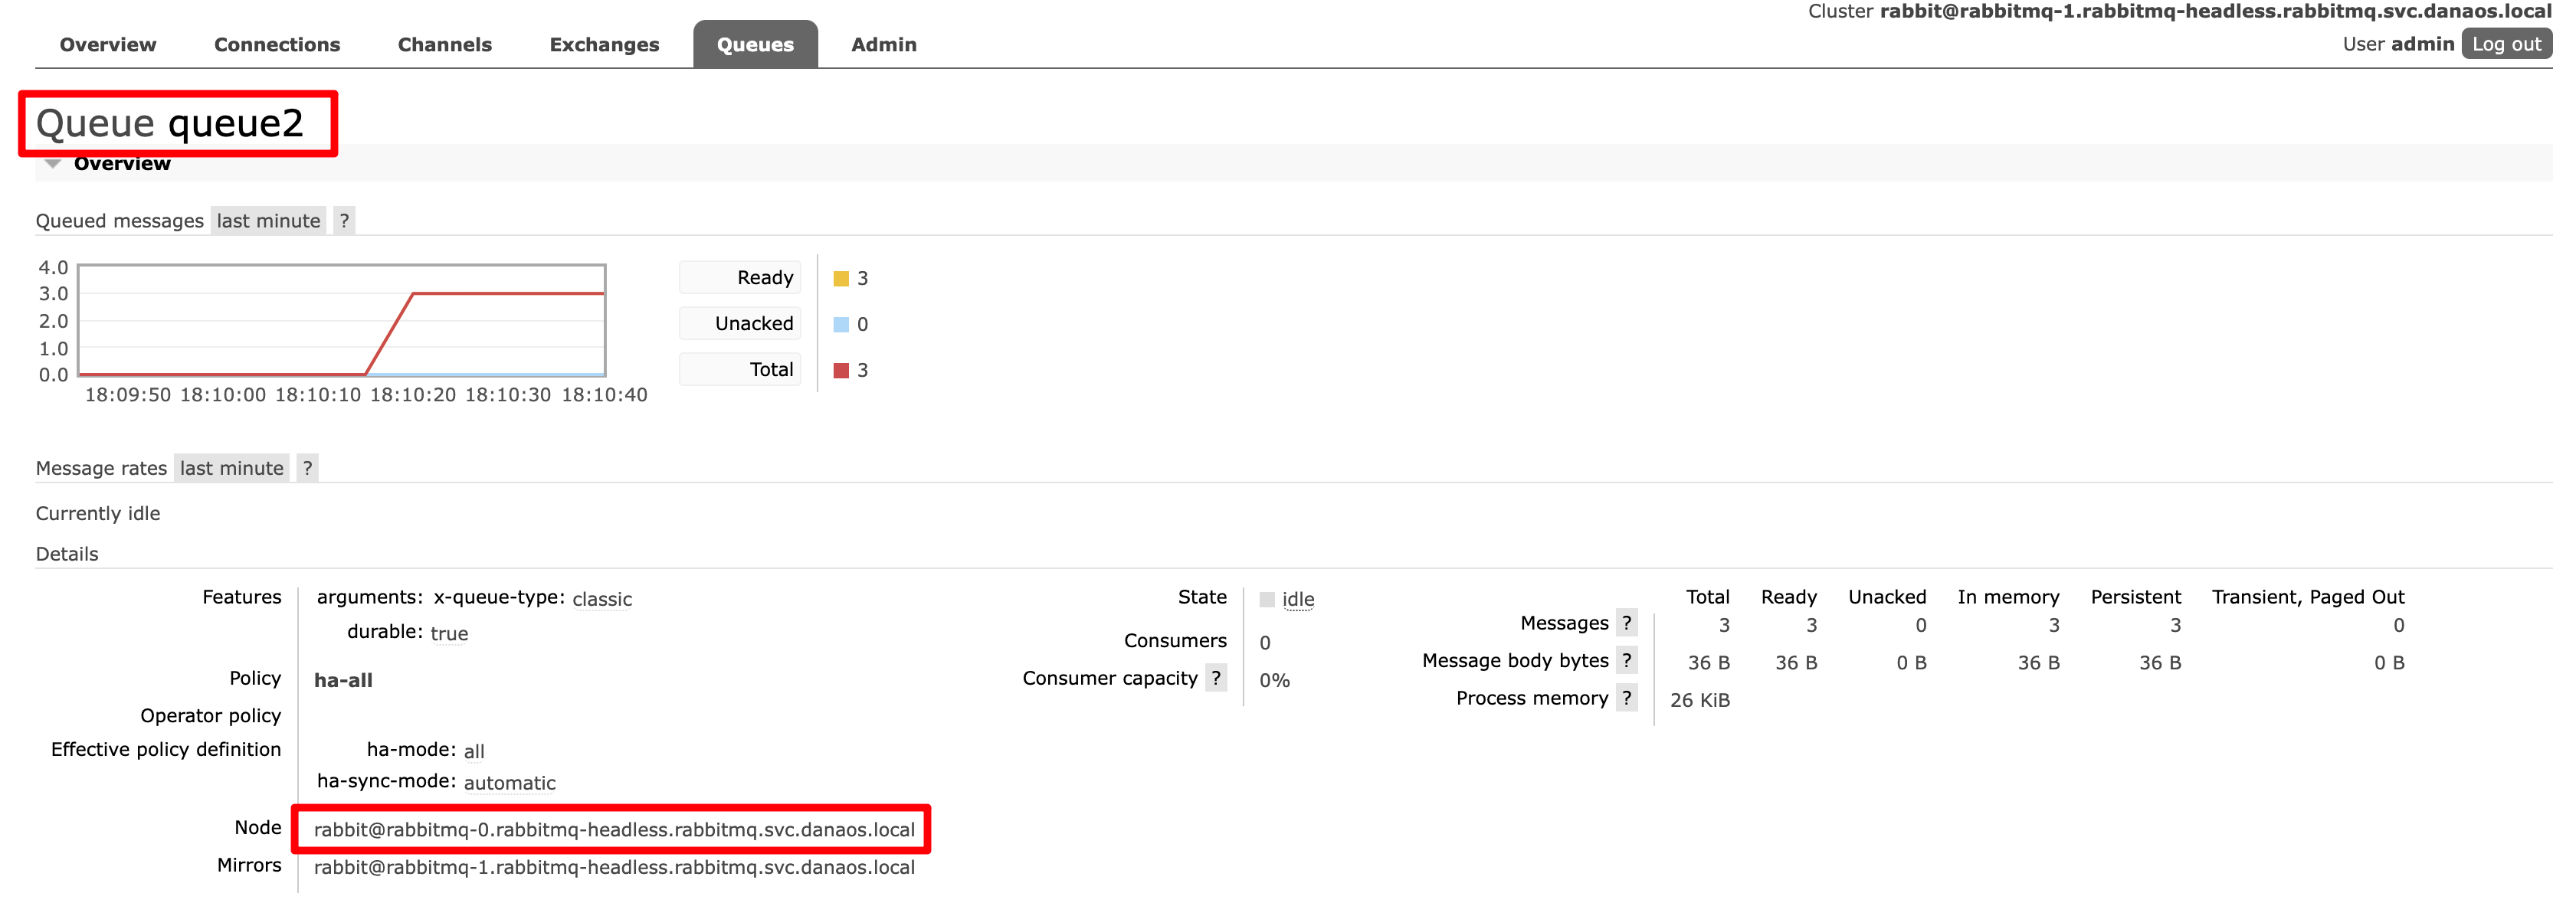Screen dimensions: 2576x916
Task: Click Consumer capacity help icon
Action: click(x=1216, y=678)
